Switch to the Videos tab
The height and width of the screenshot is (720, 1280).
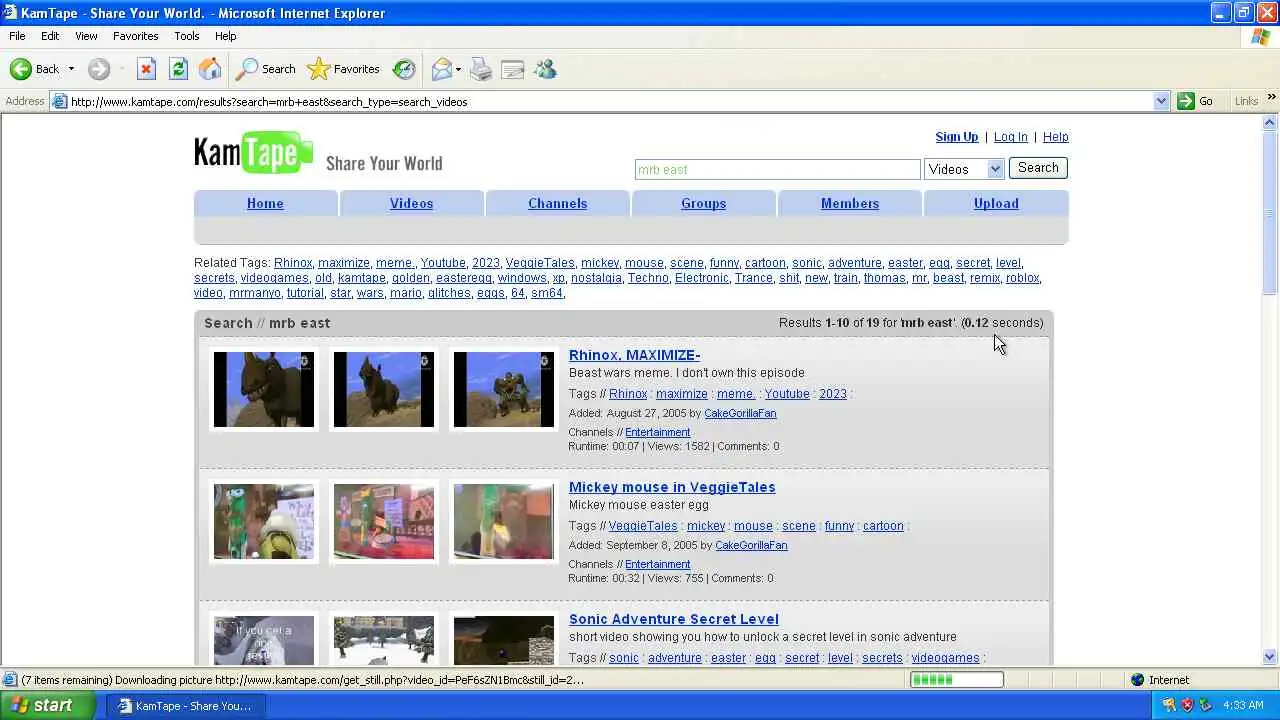pyautogui.click(x=411, y=203)
